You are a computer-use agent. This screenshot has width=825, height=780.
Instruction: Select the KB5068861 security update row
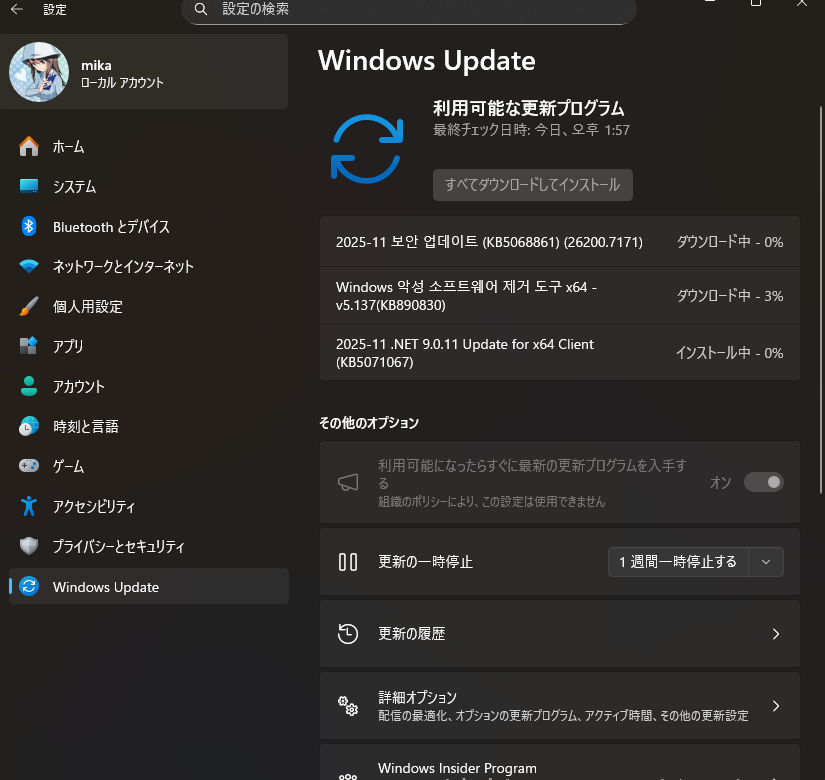pyautogui.click(x=560, y=242)
